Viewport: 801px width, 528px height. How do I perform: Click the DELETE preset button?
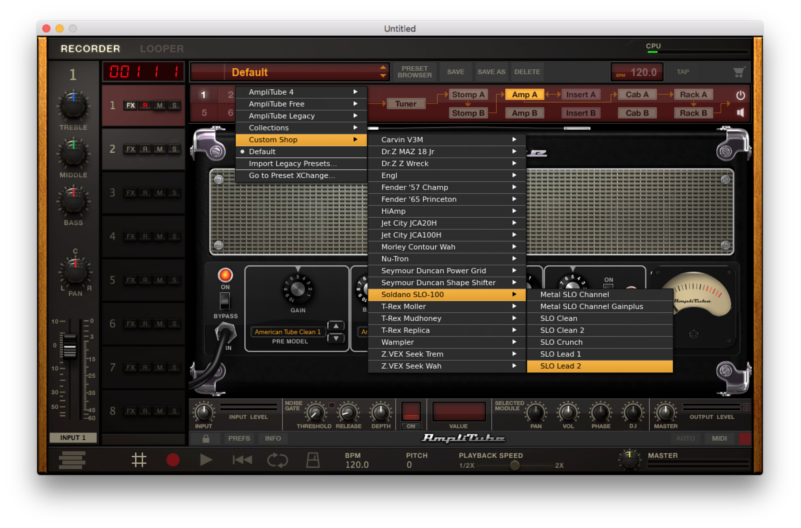pos(527,72)
